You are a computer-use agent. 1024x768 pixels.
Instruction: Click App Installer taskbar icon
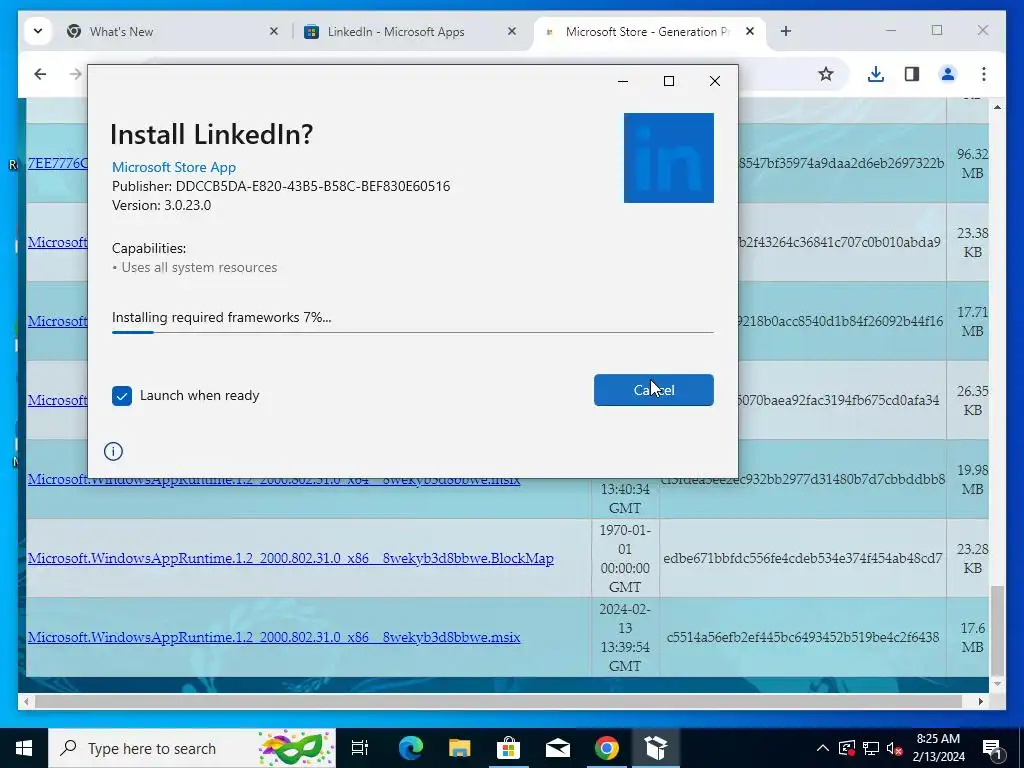coord(656,748)
